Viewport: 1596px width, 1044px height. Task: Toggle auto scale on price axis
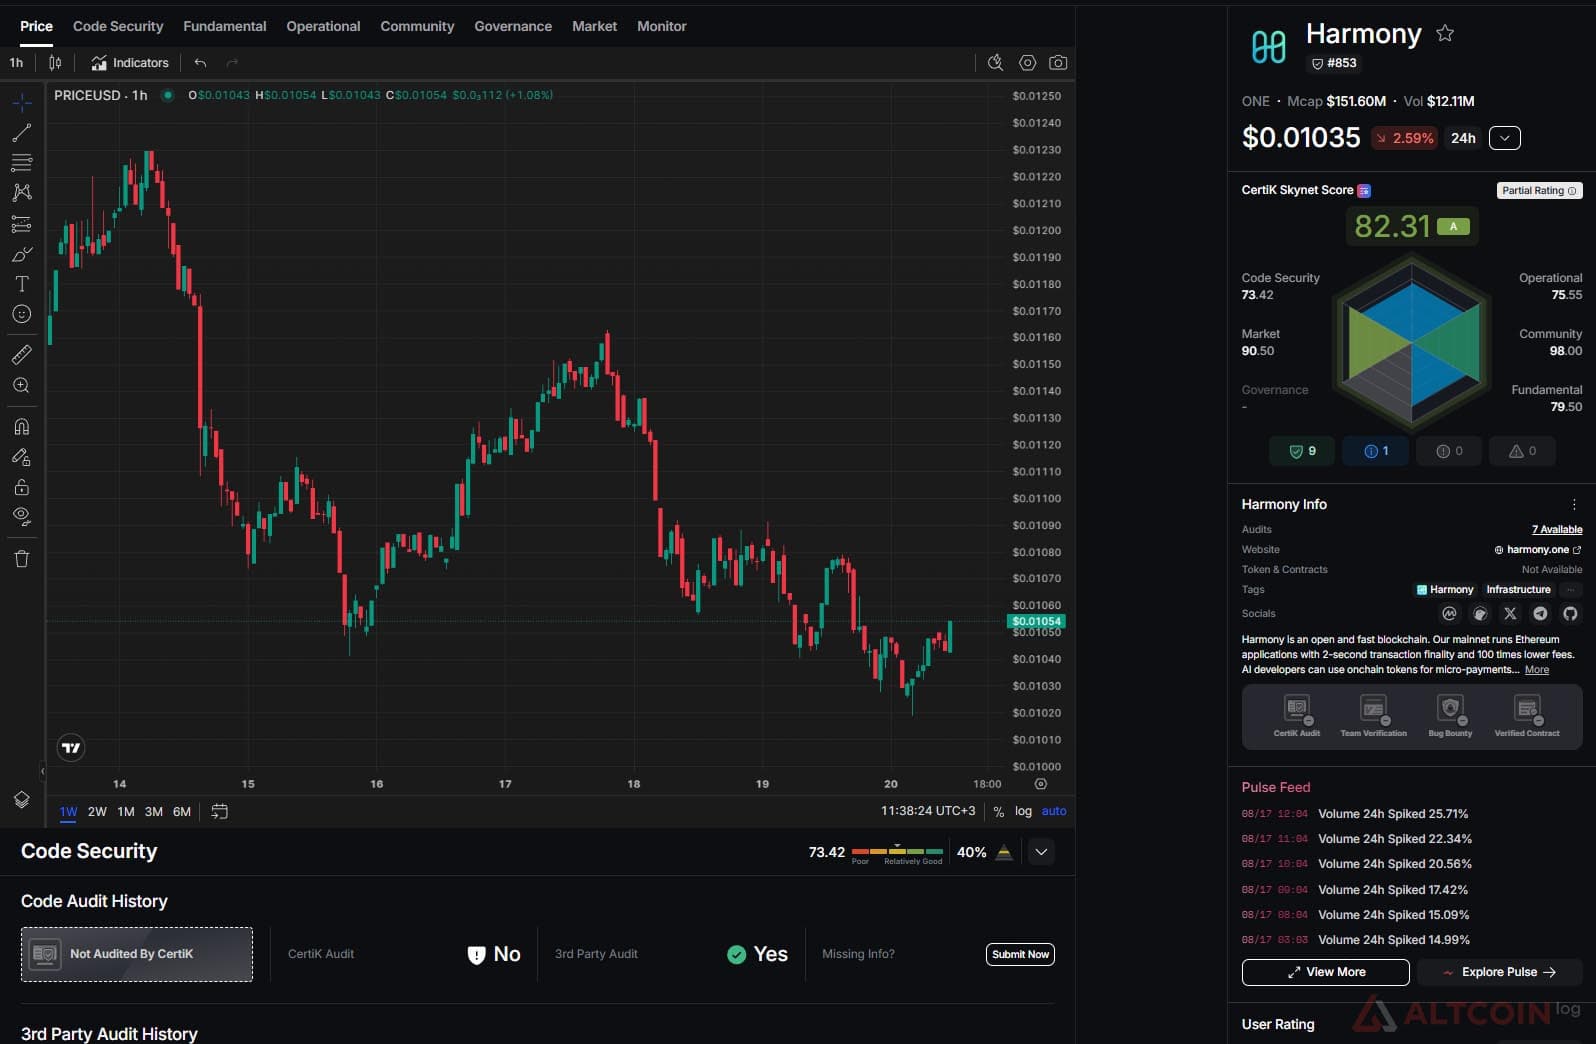1054,811
